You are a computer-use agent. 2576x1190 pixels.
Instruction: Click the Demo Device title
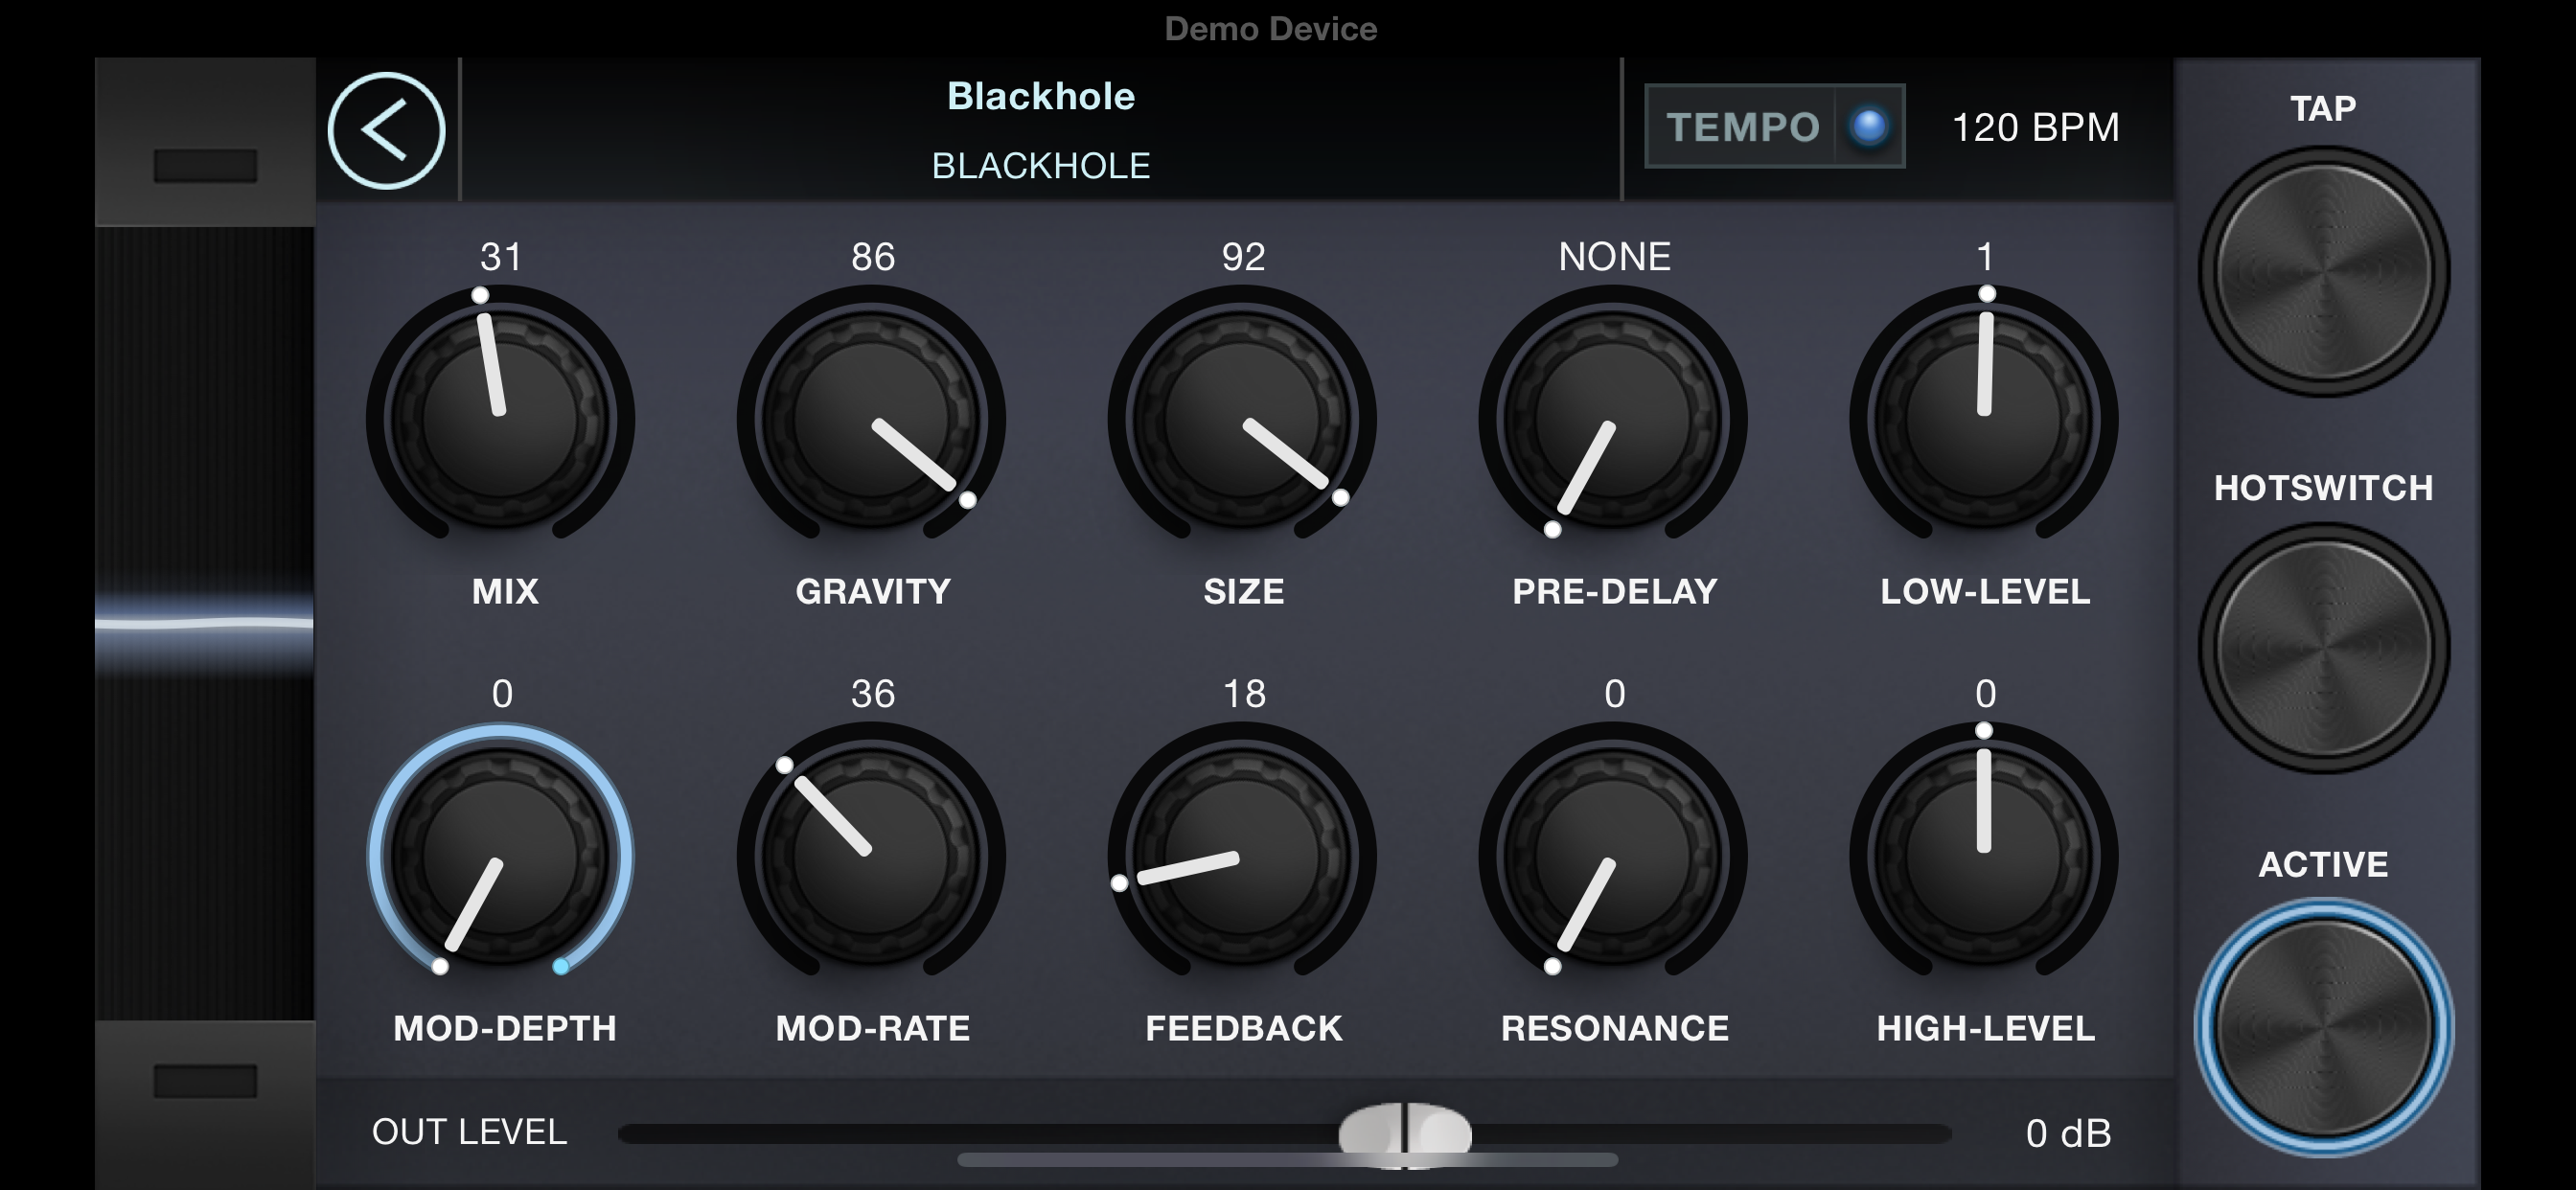pyautogui.click(x=1271, y=29)
